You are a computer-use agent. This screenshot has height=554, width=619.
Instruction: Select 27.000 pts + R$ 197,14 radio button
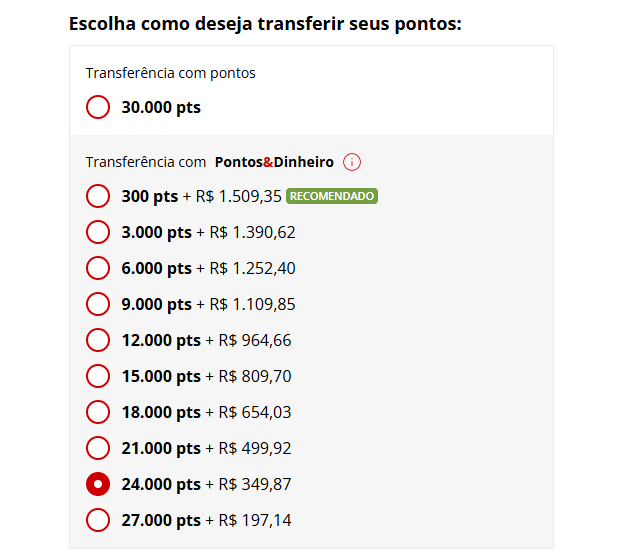[98, 520]
